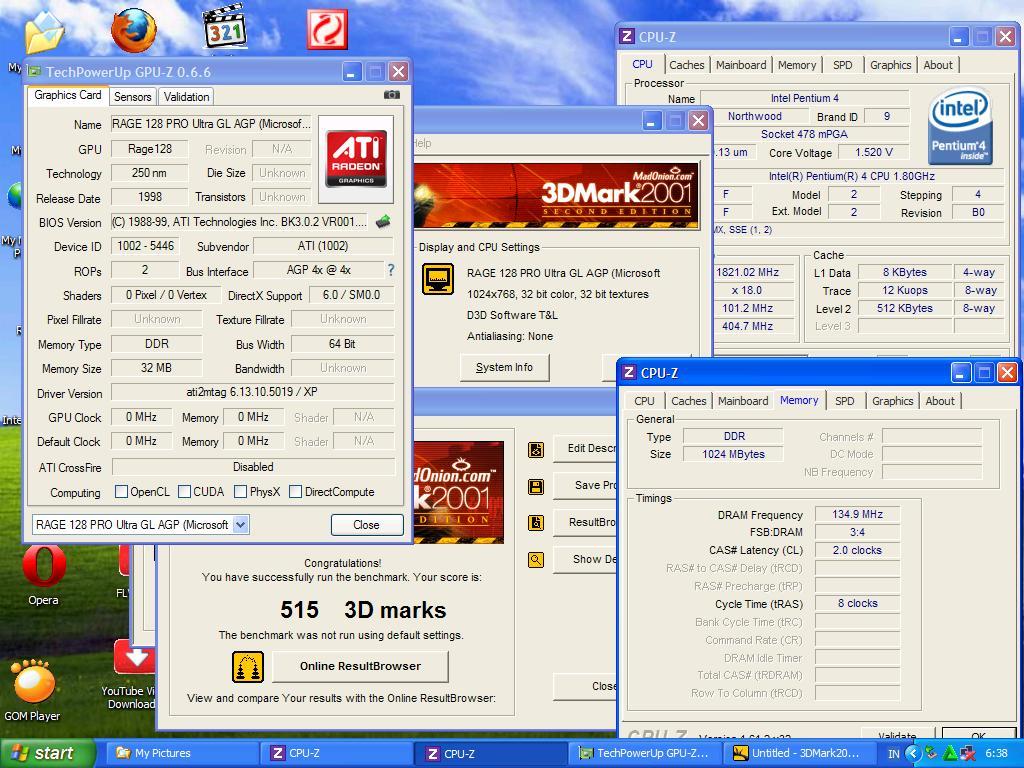This screenshot has width=1024, height=768.
Task: Switch to the Sensors tab in GPU-Z
Action: [133, 97]
